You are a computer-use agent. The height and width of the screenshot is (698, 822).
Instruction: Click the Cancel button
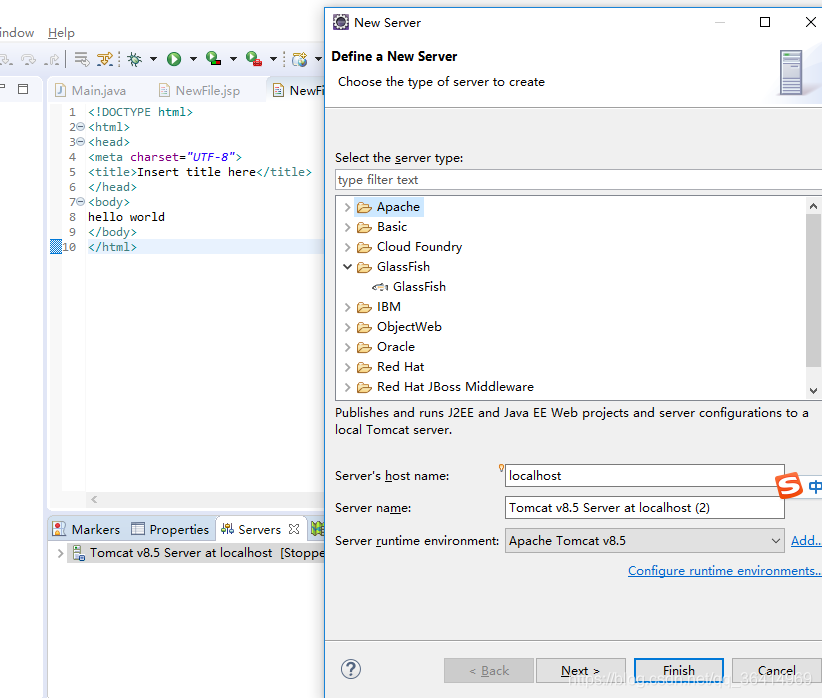coord(776,670)
